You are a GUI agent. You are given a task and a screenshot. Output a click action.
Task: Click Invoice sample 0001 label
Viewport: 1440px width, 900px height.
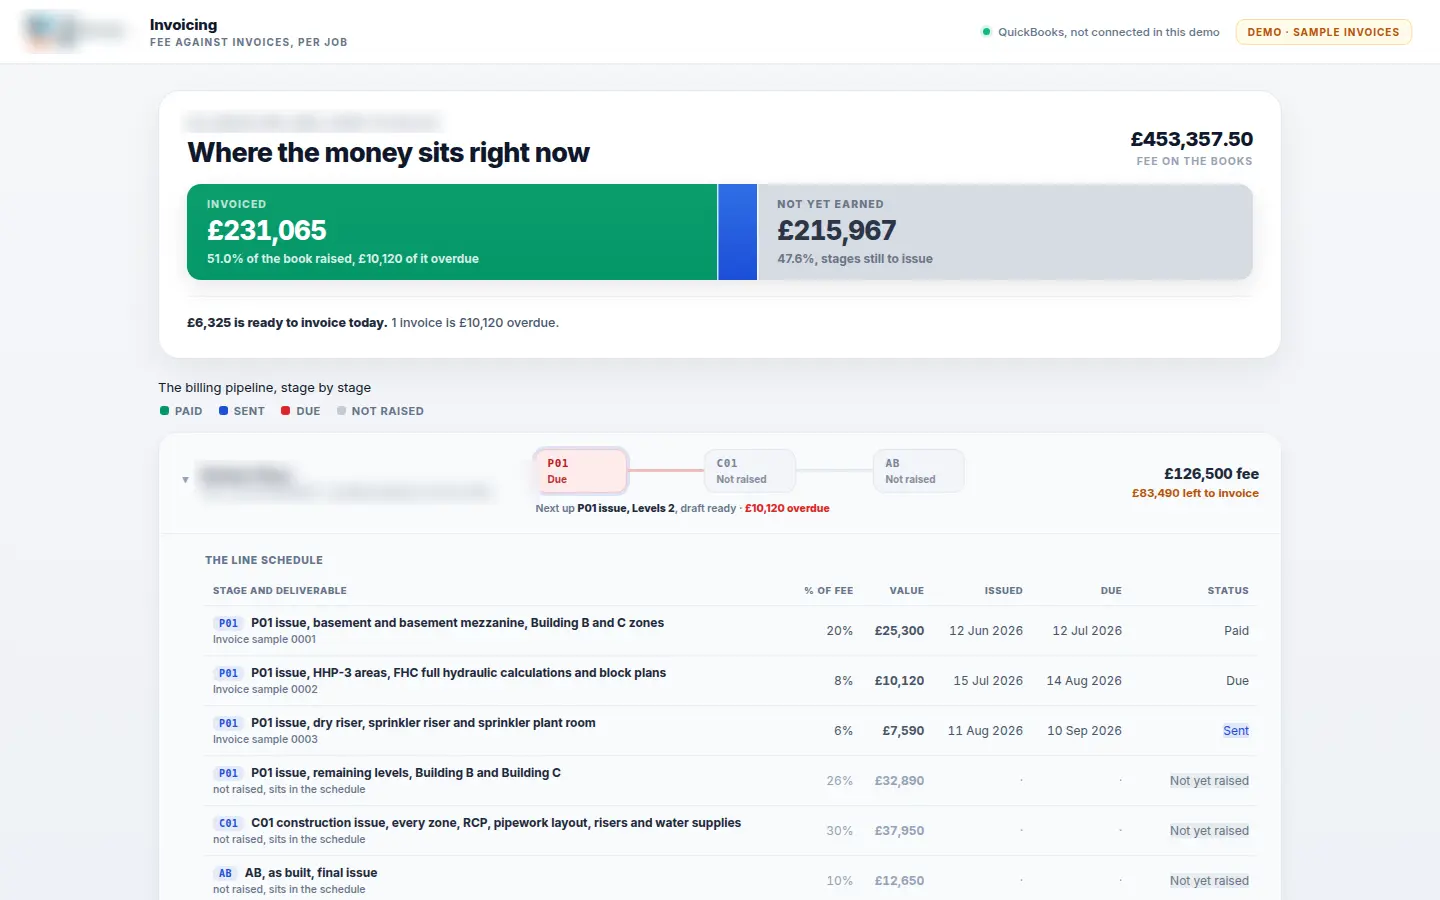tap(264, 639)
